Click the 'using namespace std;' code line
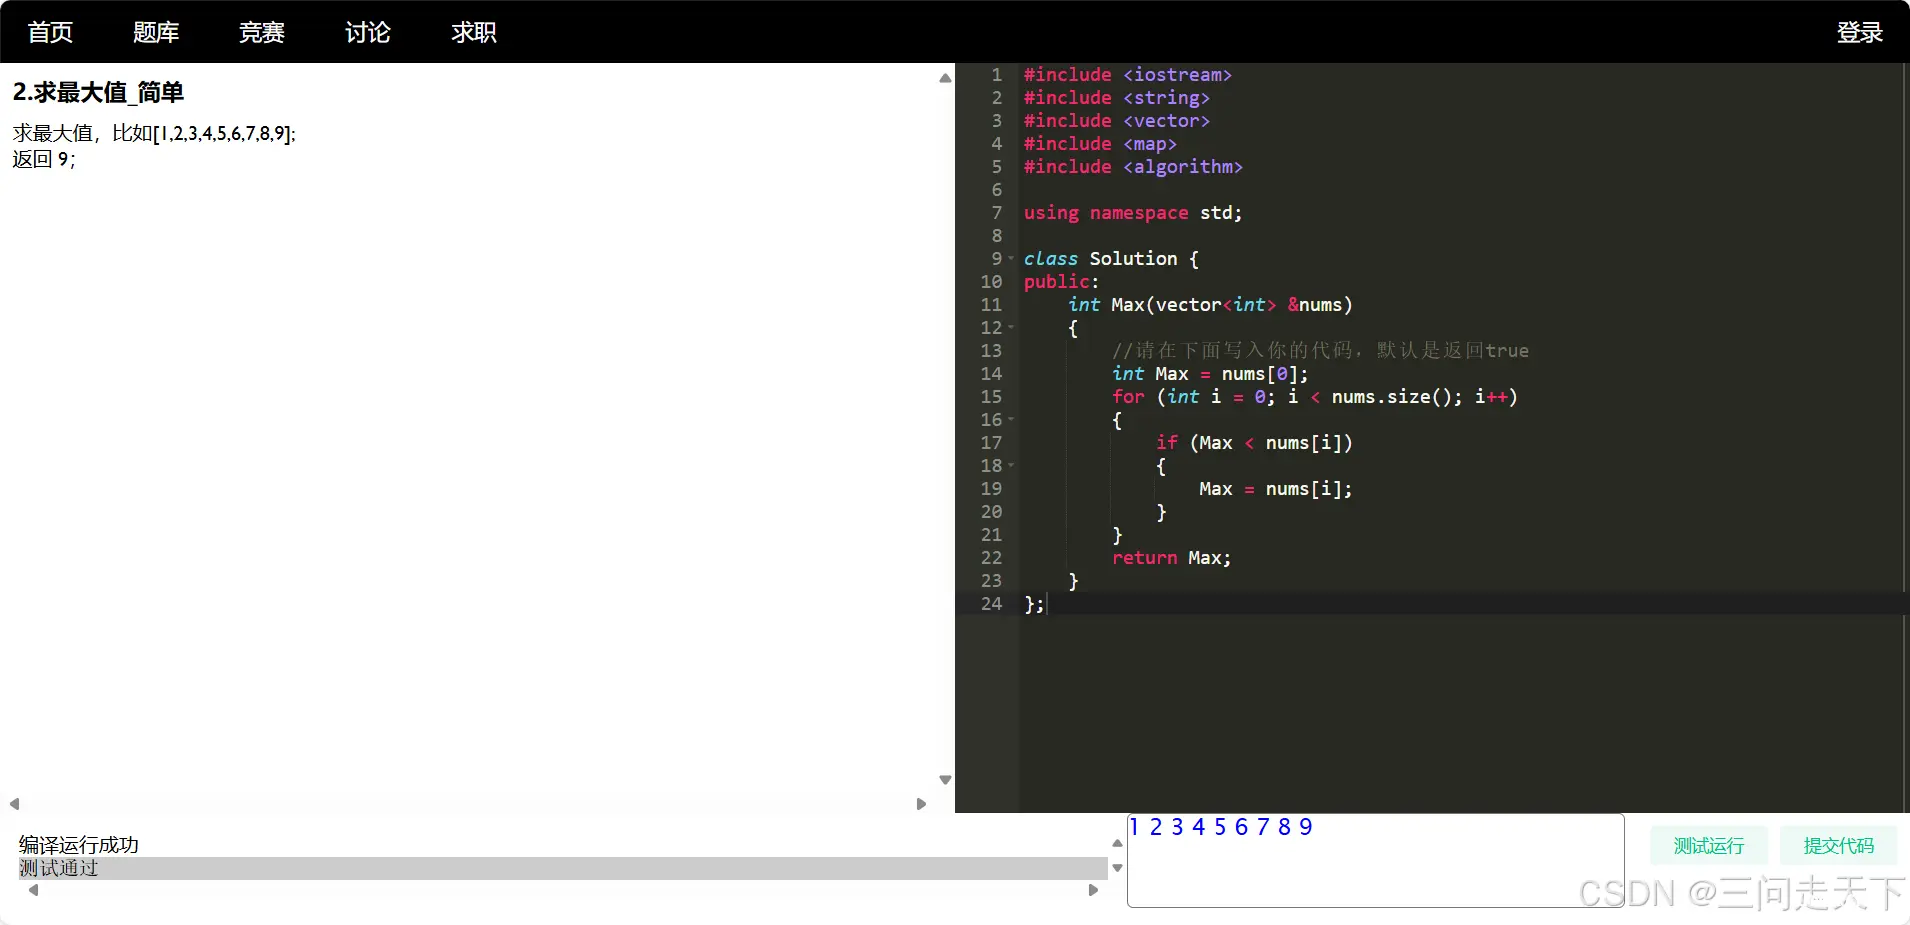Viewport: 1910px width, 925px height. point(1132,213)
